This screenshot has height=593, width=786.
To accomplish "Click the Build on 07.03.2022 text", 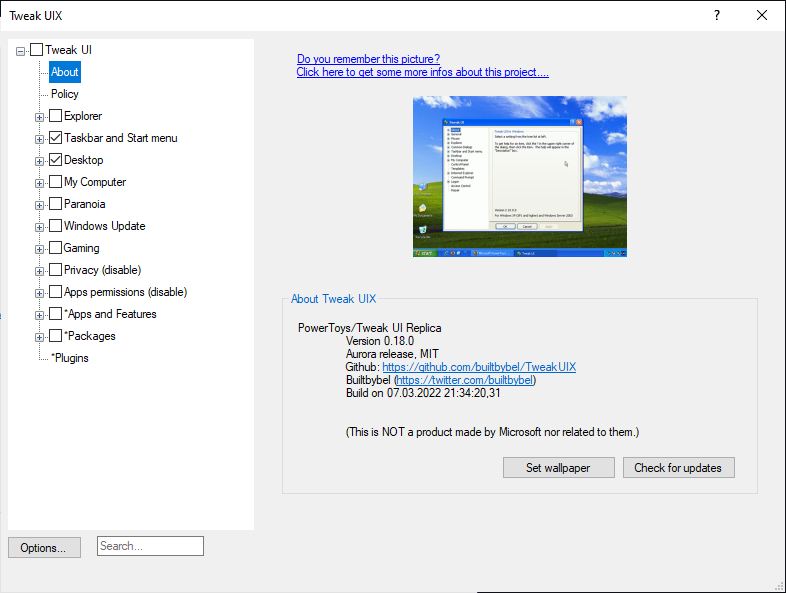I will click(x=423, y=393).
